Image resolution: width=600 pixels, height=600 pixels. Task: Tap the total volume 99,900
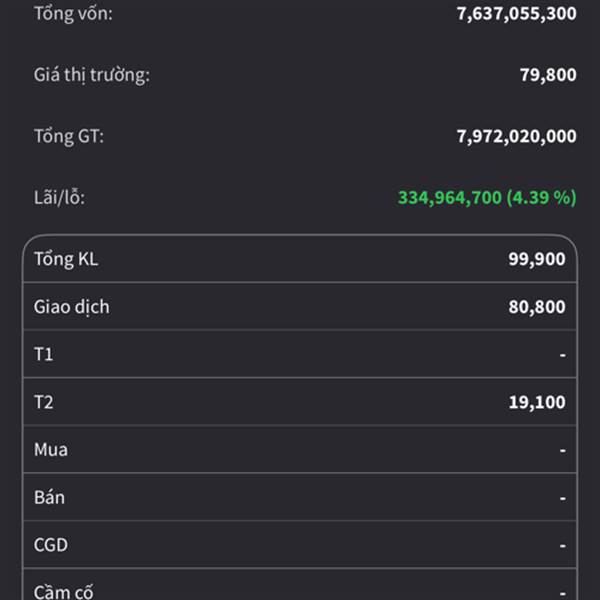[537, 259]
